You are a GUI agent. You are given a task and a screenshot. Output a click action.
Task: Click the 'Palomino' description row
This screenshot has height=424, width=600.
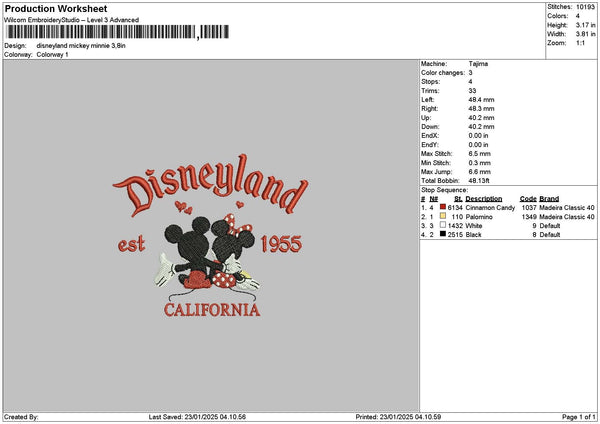479,217
